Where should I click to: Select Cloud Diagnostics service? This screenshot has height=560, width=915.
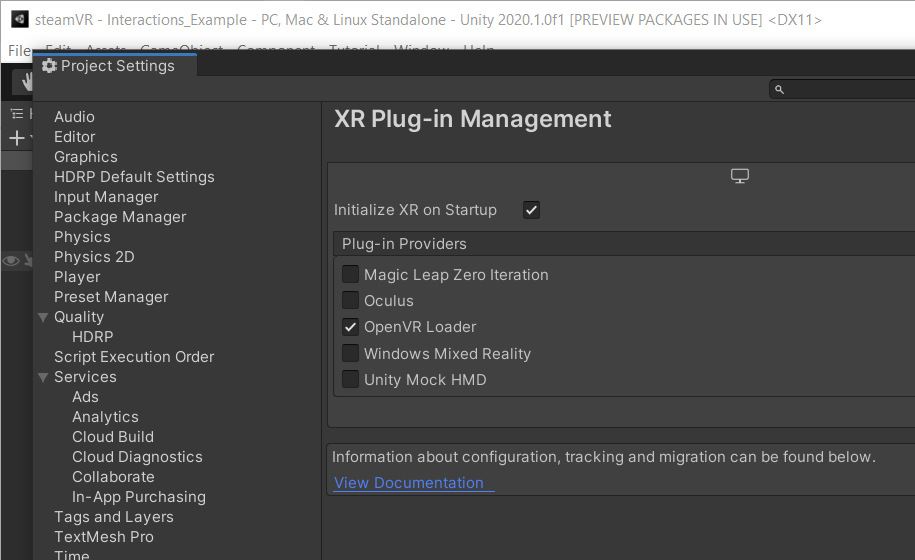(x=137, y=457)
